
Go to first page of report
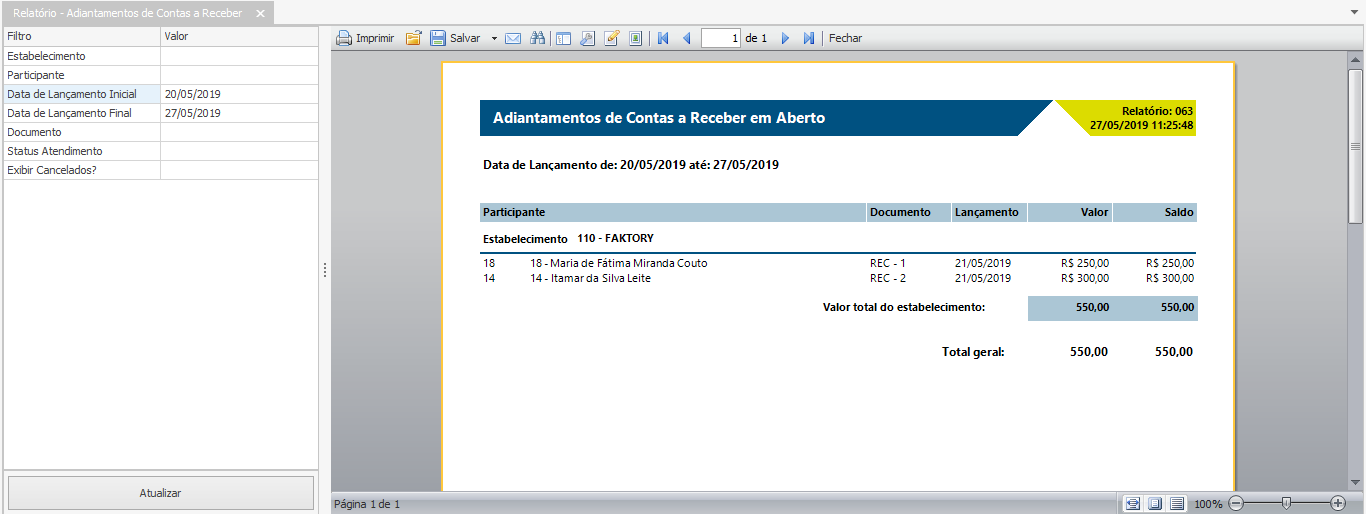point(662,38)
